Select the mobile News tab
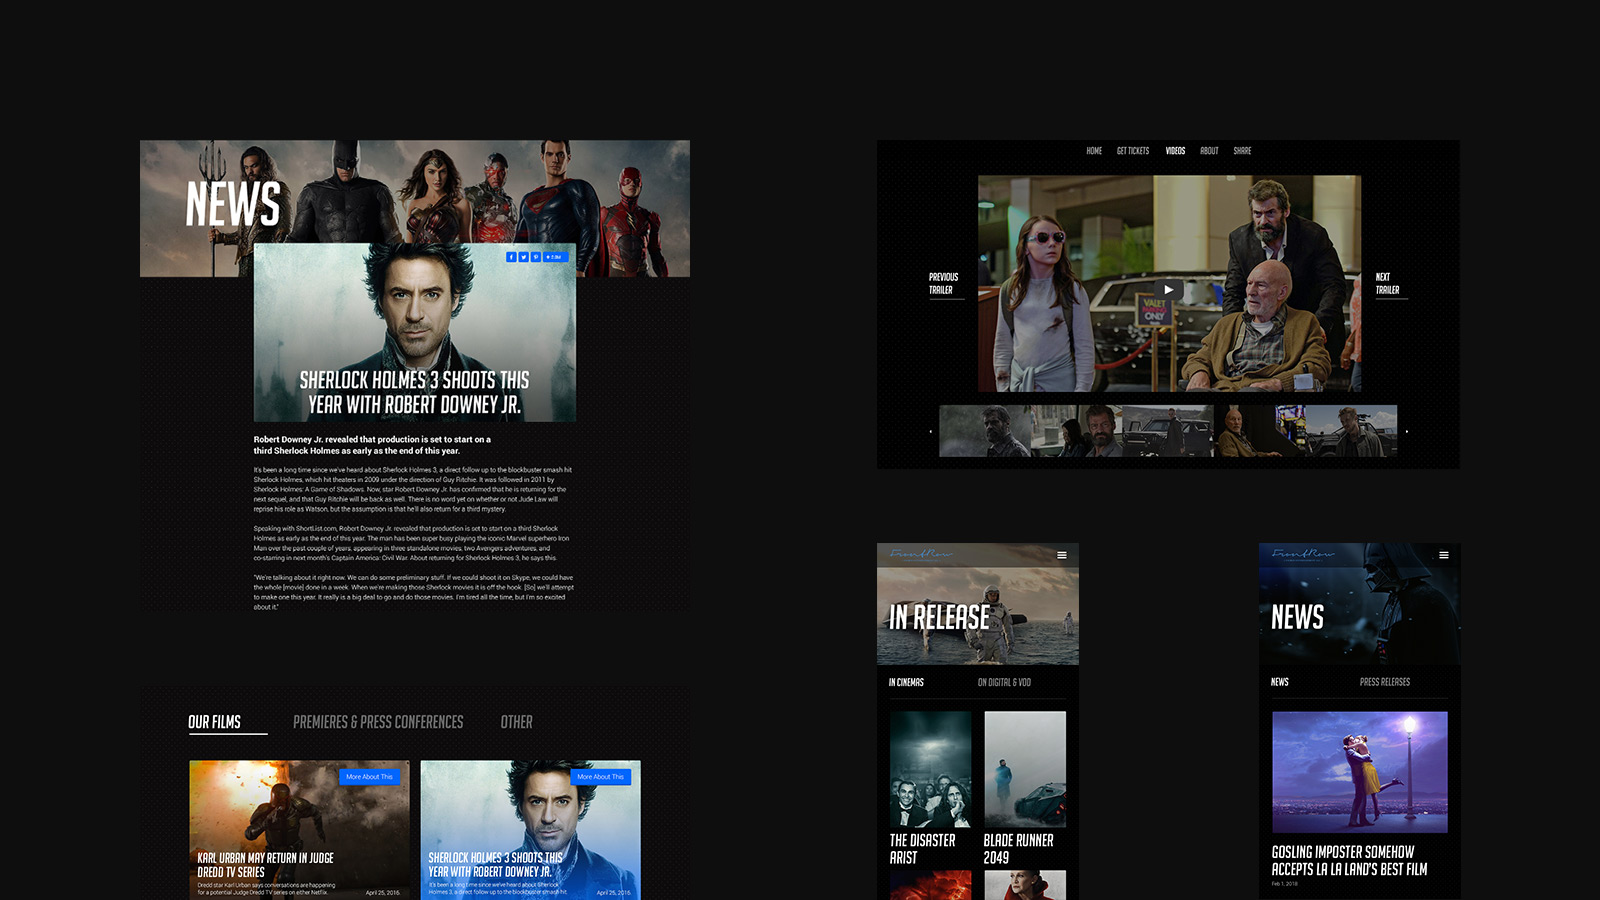The image size is (1600, 900). (x=1279, y=682)
